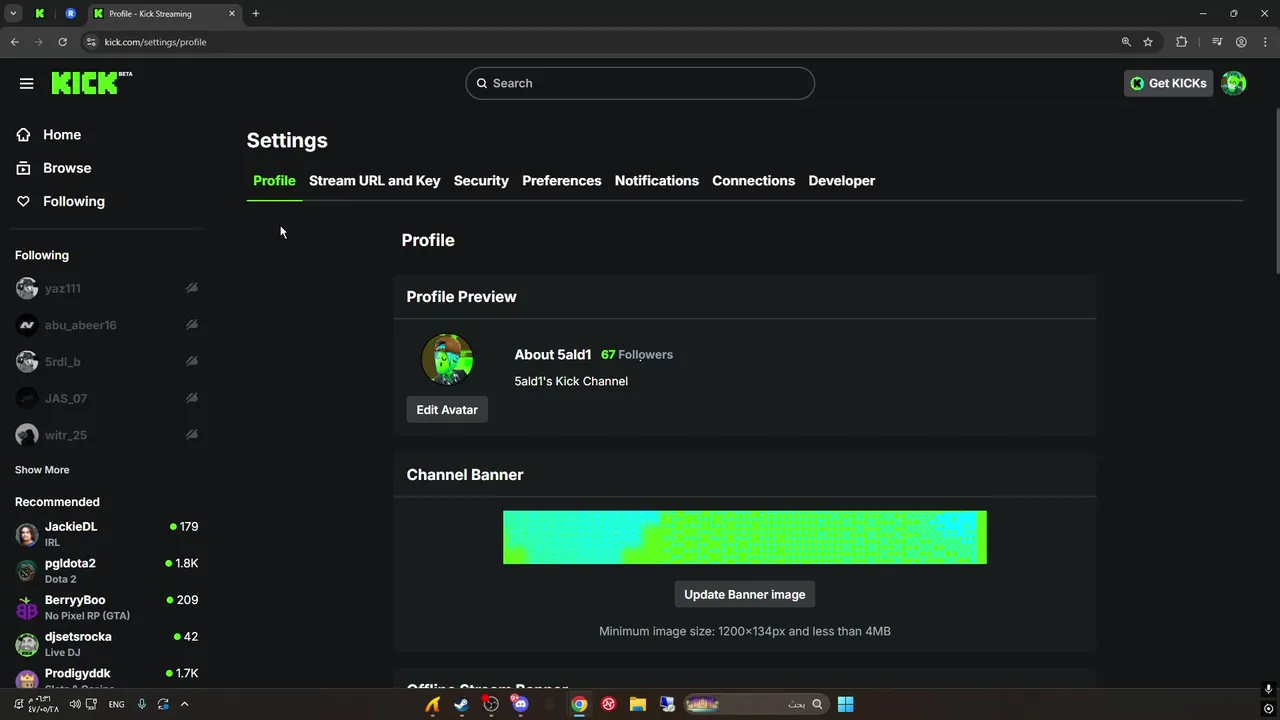Open Discord from the taskbar
This screenshot has height=720, width=1280.
(x=520, y=704)
